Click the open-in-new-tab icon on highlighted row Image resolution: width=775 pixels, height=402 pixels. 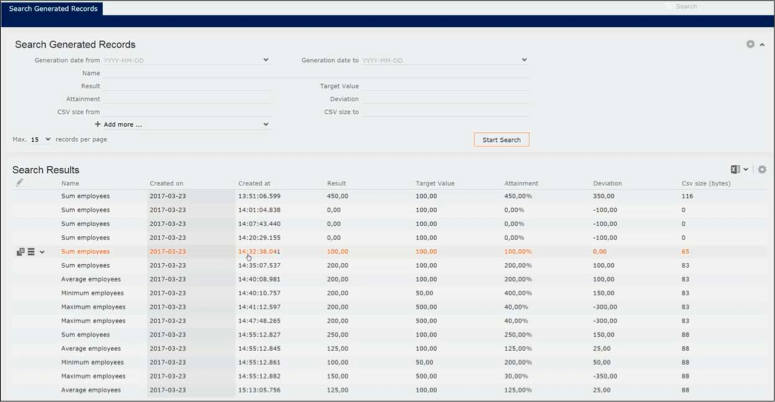click(20, 252)
